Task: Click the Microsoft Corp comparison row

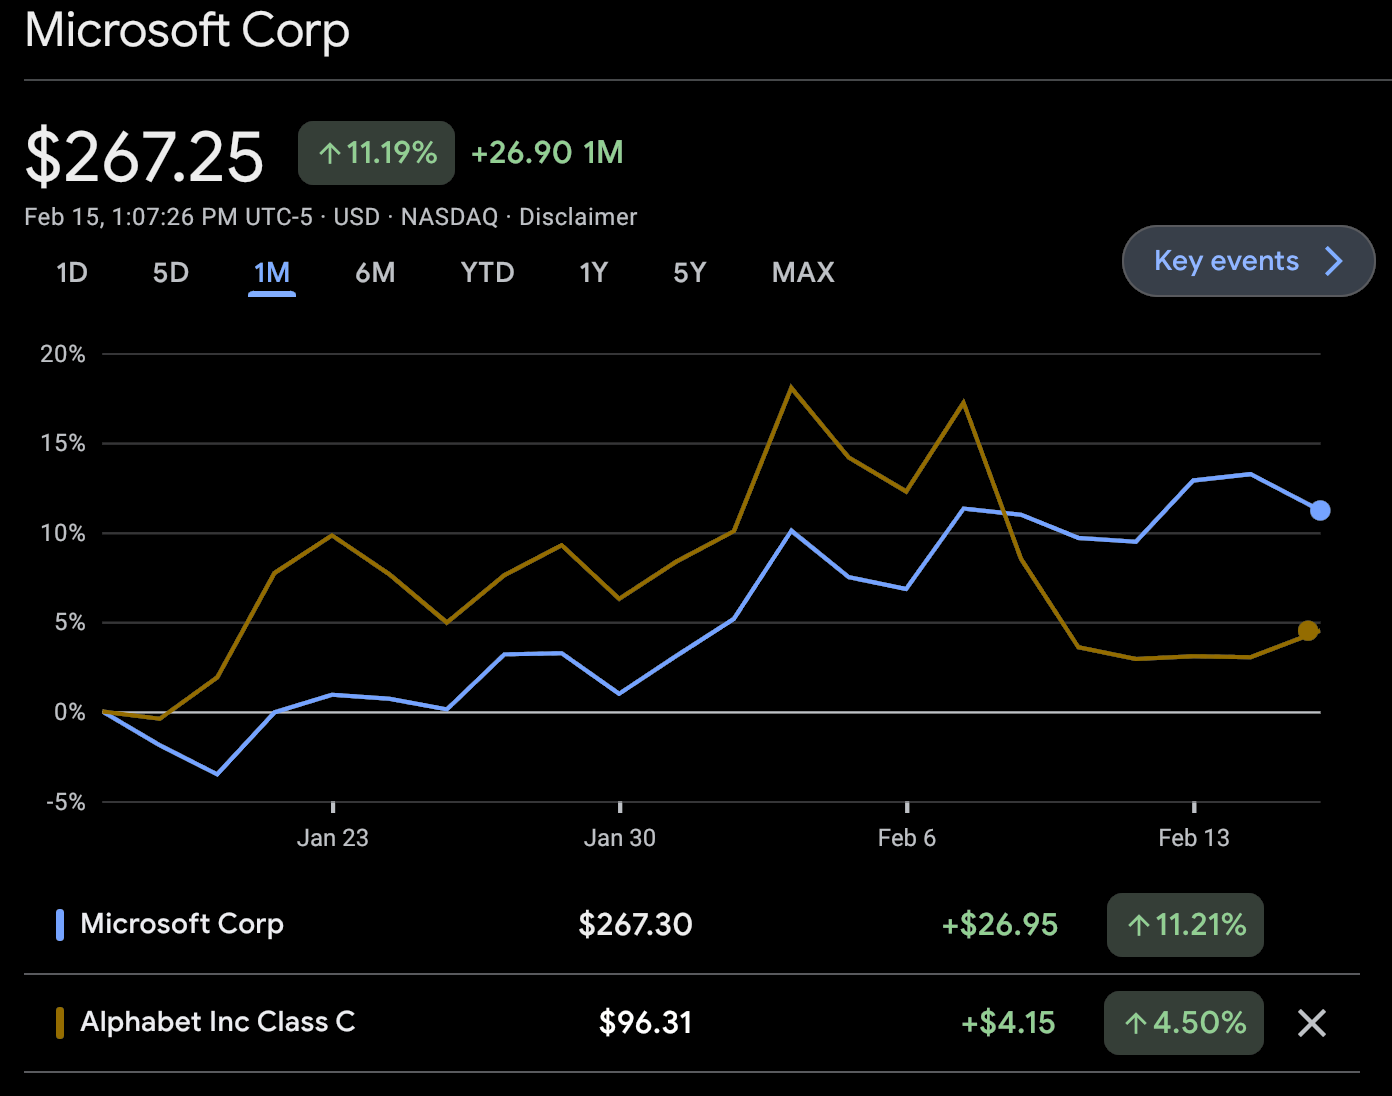Action: [182, 924]
